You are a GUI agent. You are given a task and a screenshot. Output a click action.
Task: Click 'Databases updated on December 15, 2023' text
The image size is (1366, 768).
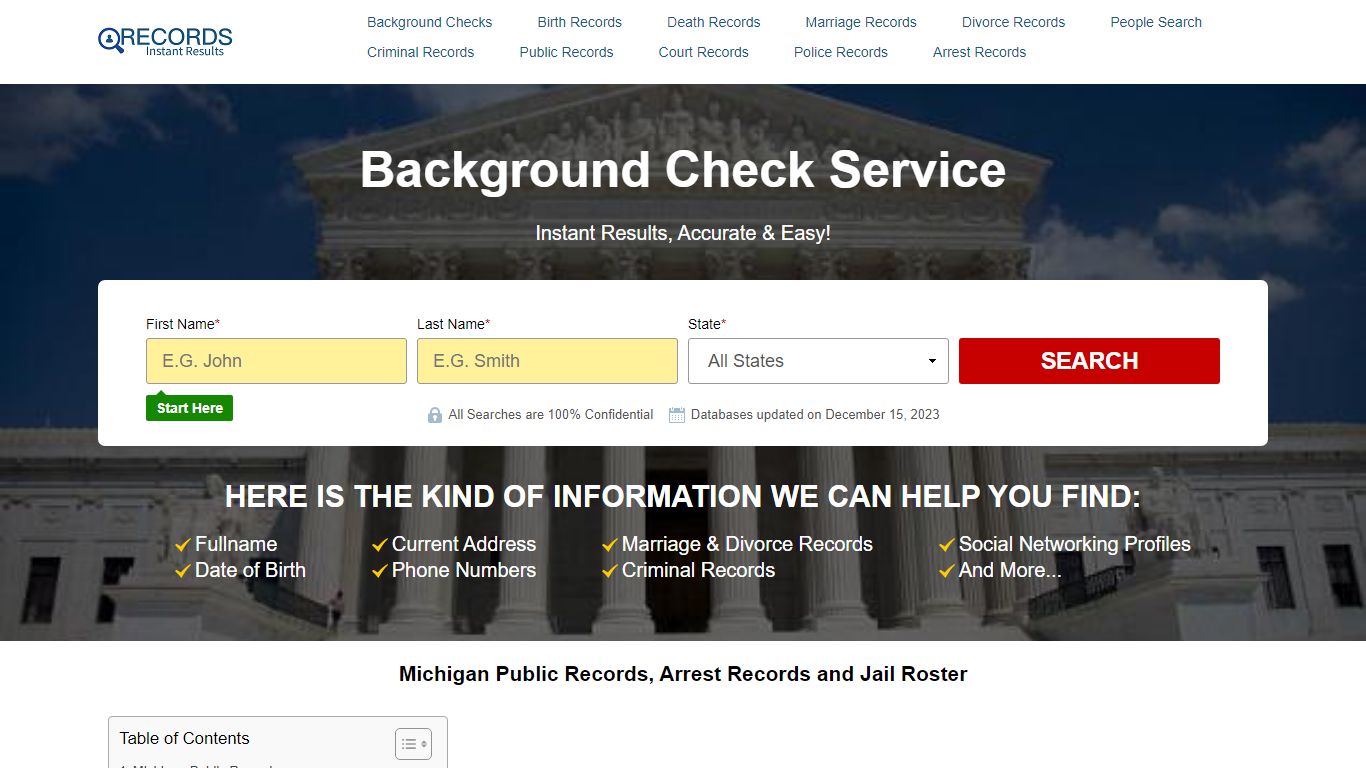coord(815,415)
